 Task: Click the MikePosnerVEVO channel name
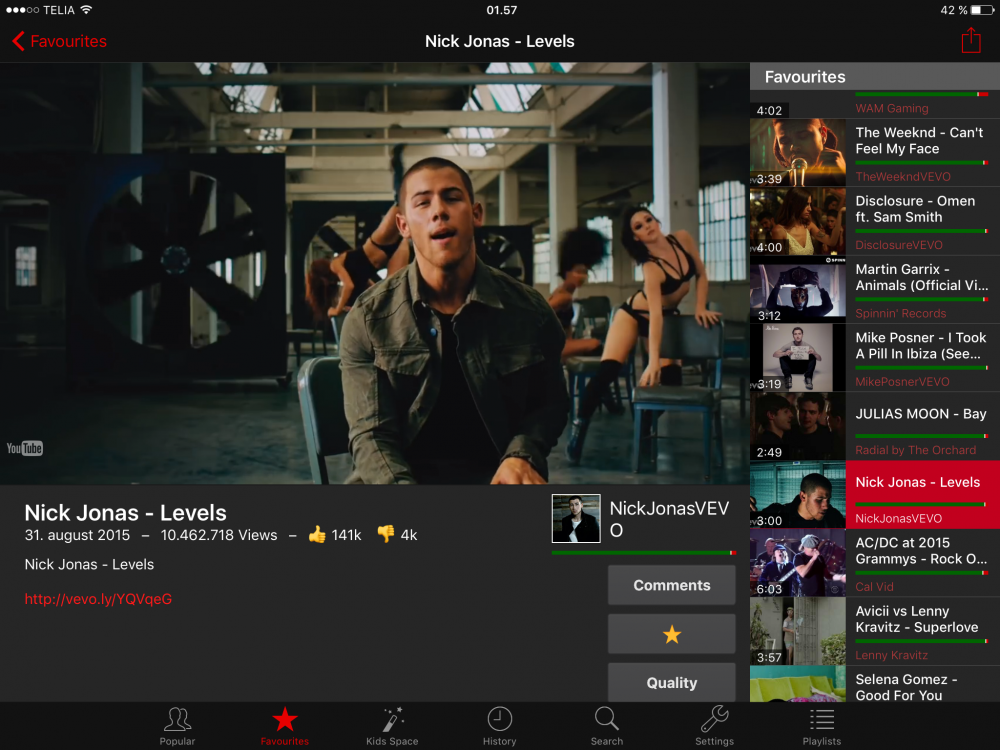pyautogui.click(x=902, y=381)
